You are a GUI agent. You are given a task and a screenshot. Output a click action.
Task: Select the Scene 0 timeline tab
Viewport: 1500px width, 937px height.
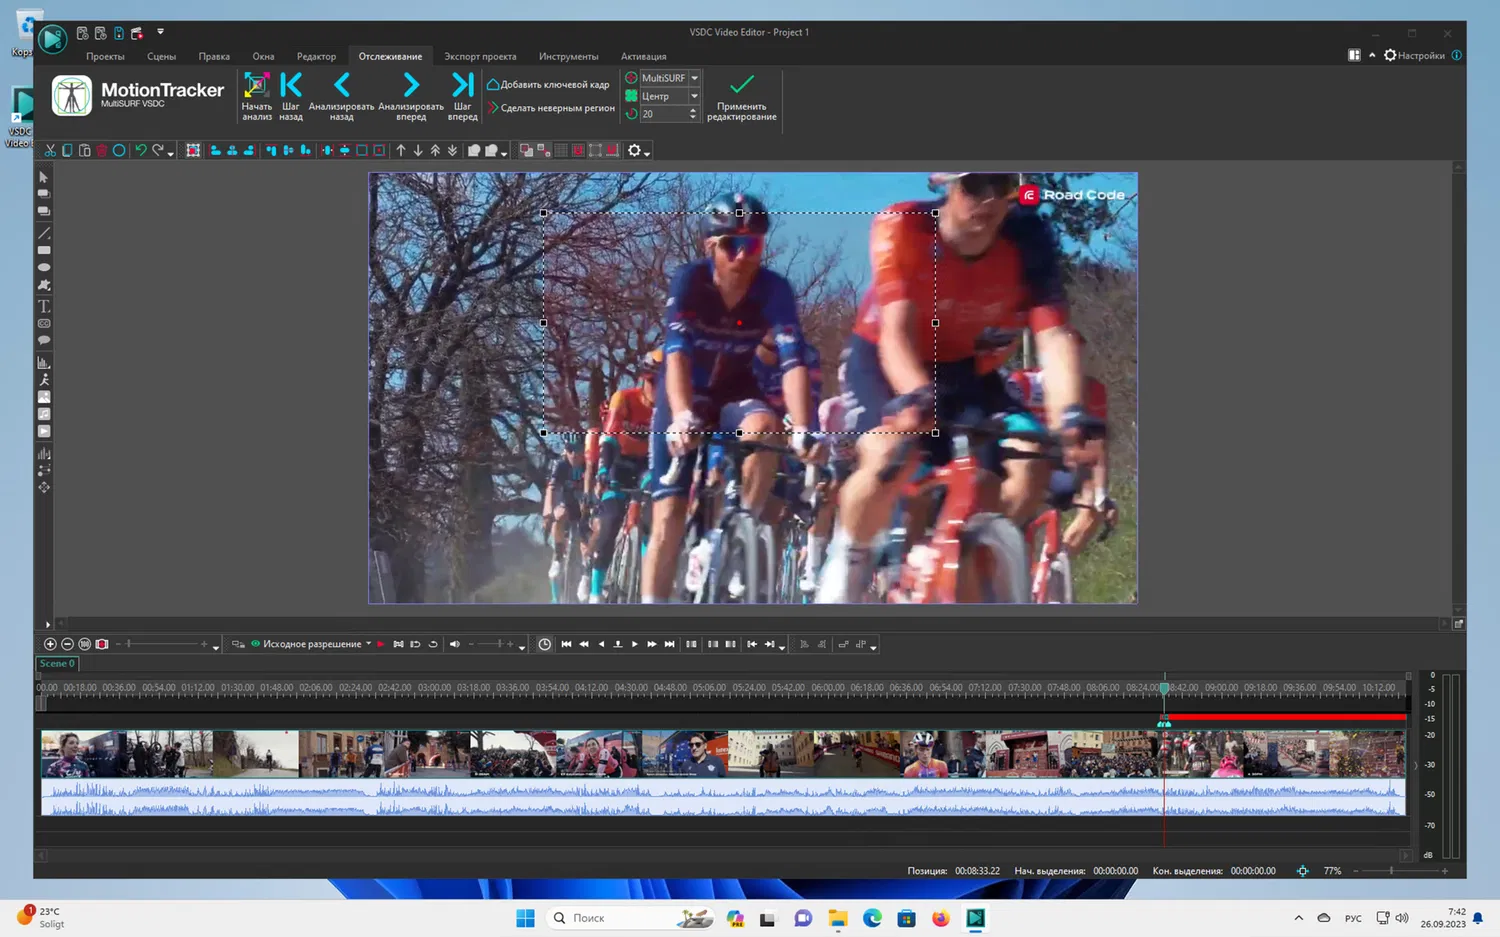[x=57, y=663]
